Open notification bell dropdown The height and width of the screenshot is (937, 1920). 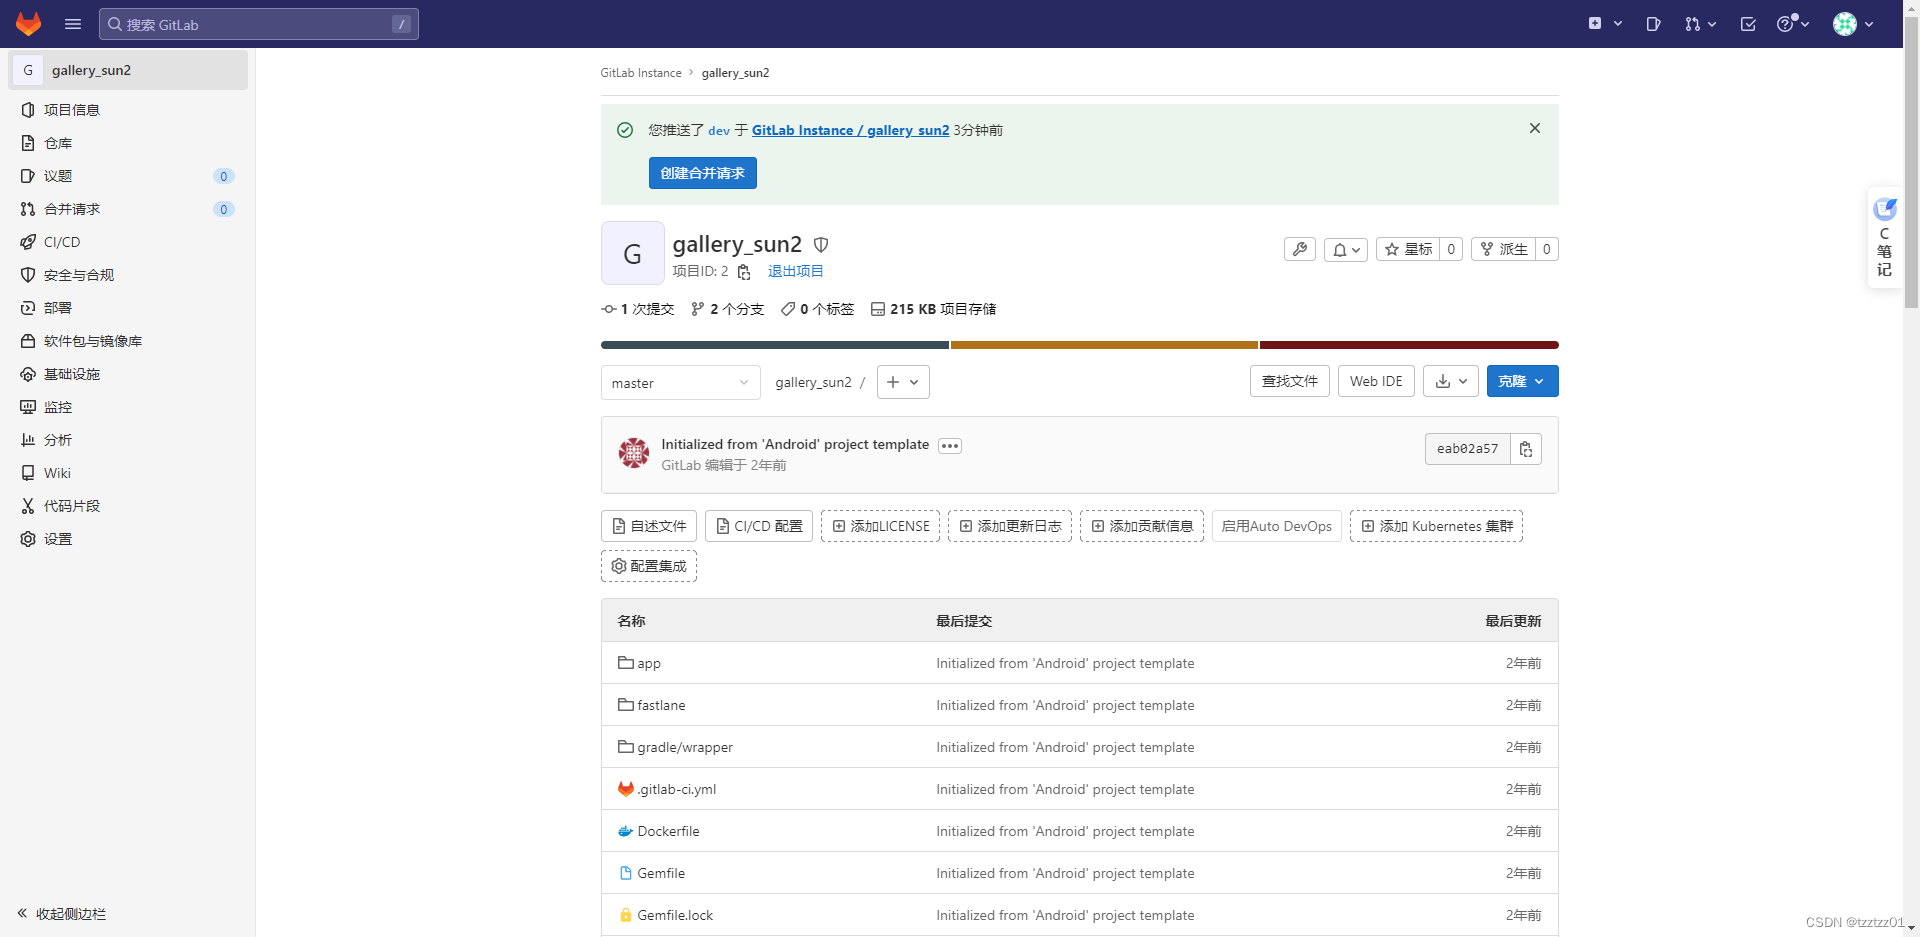click(1346, 249)
